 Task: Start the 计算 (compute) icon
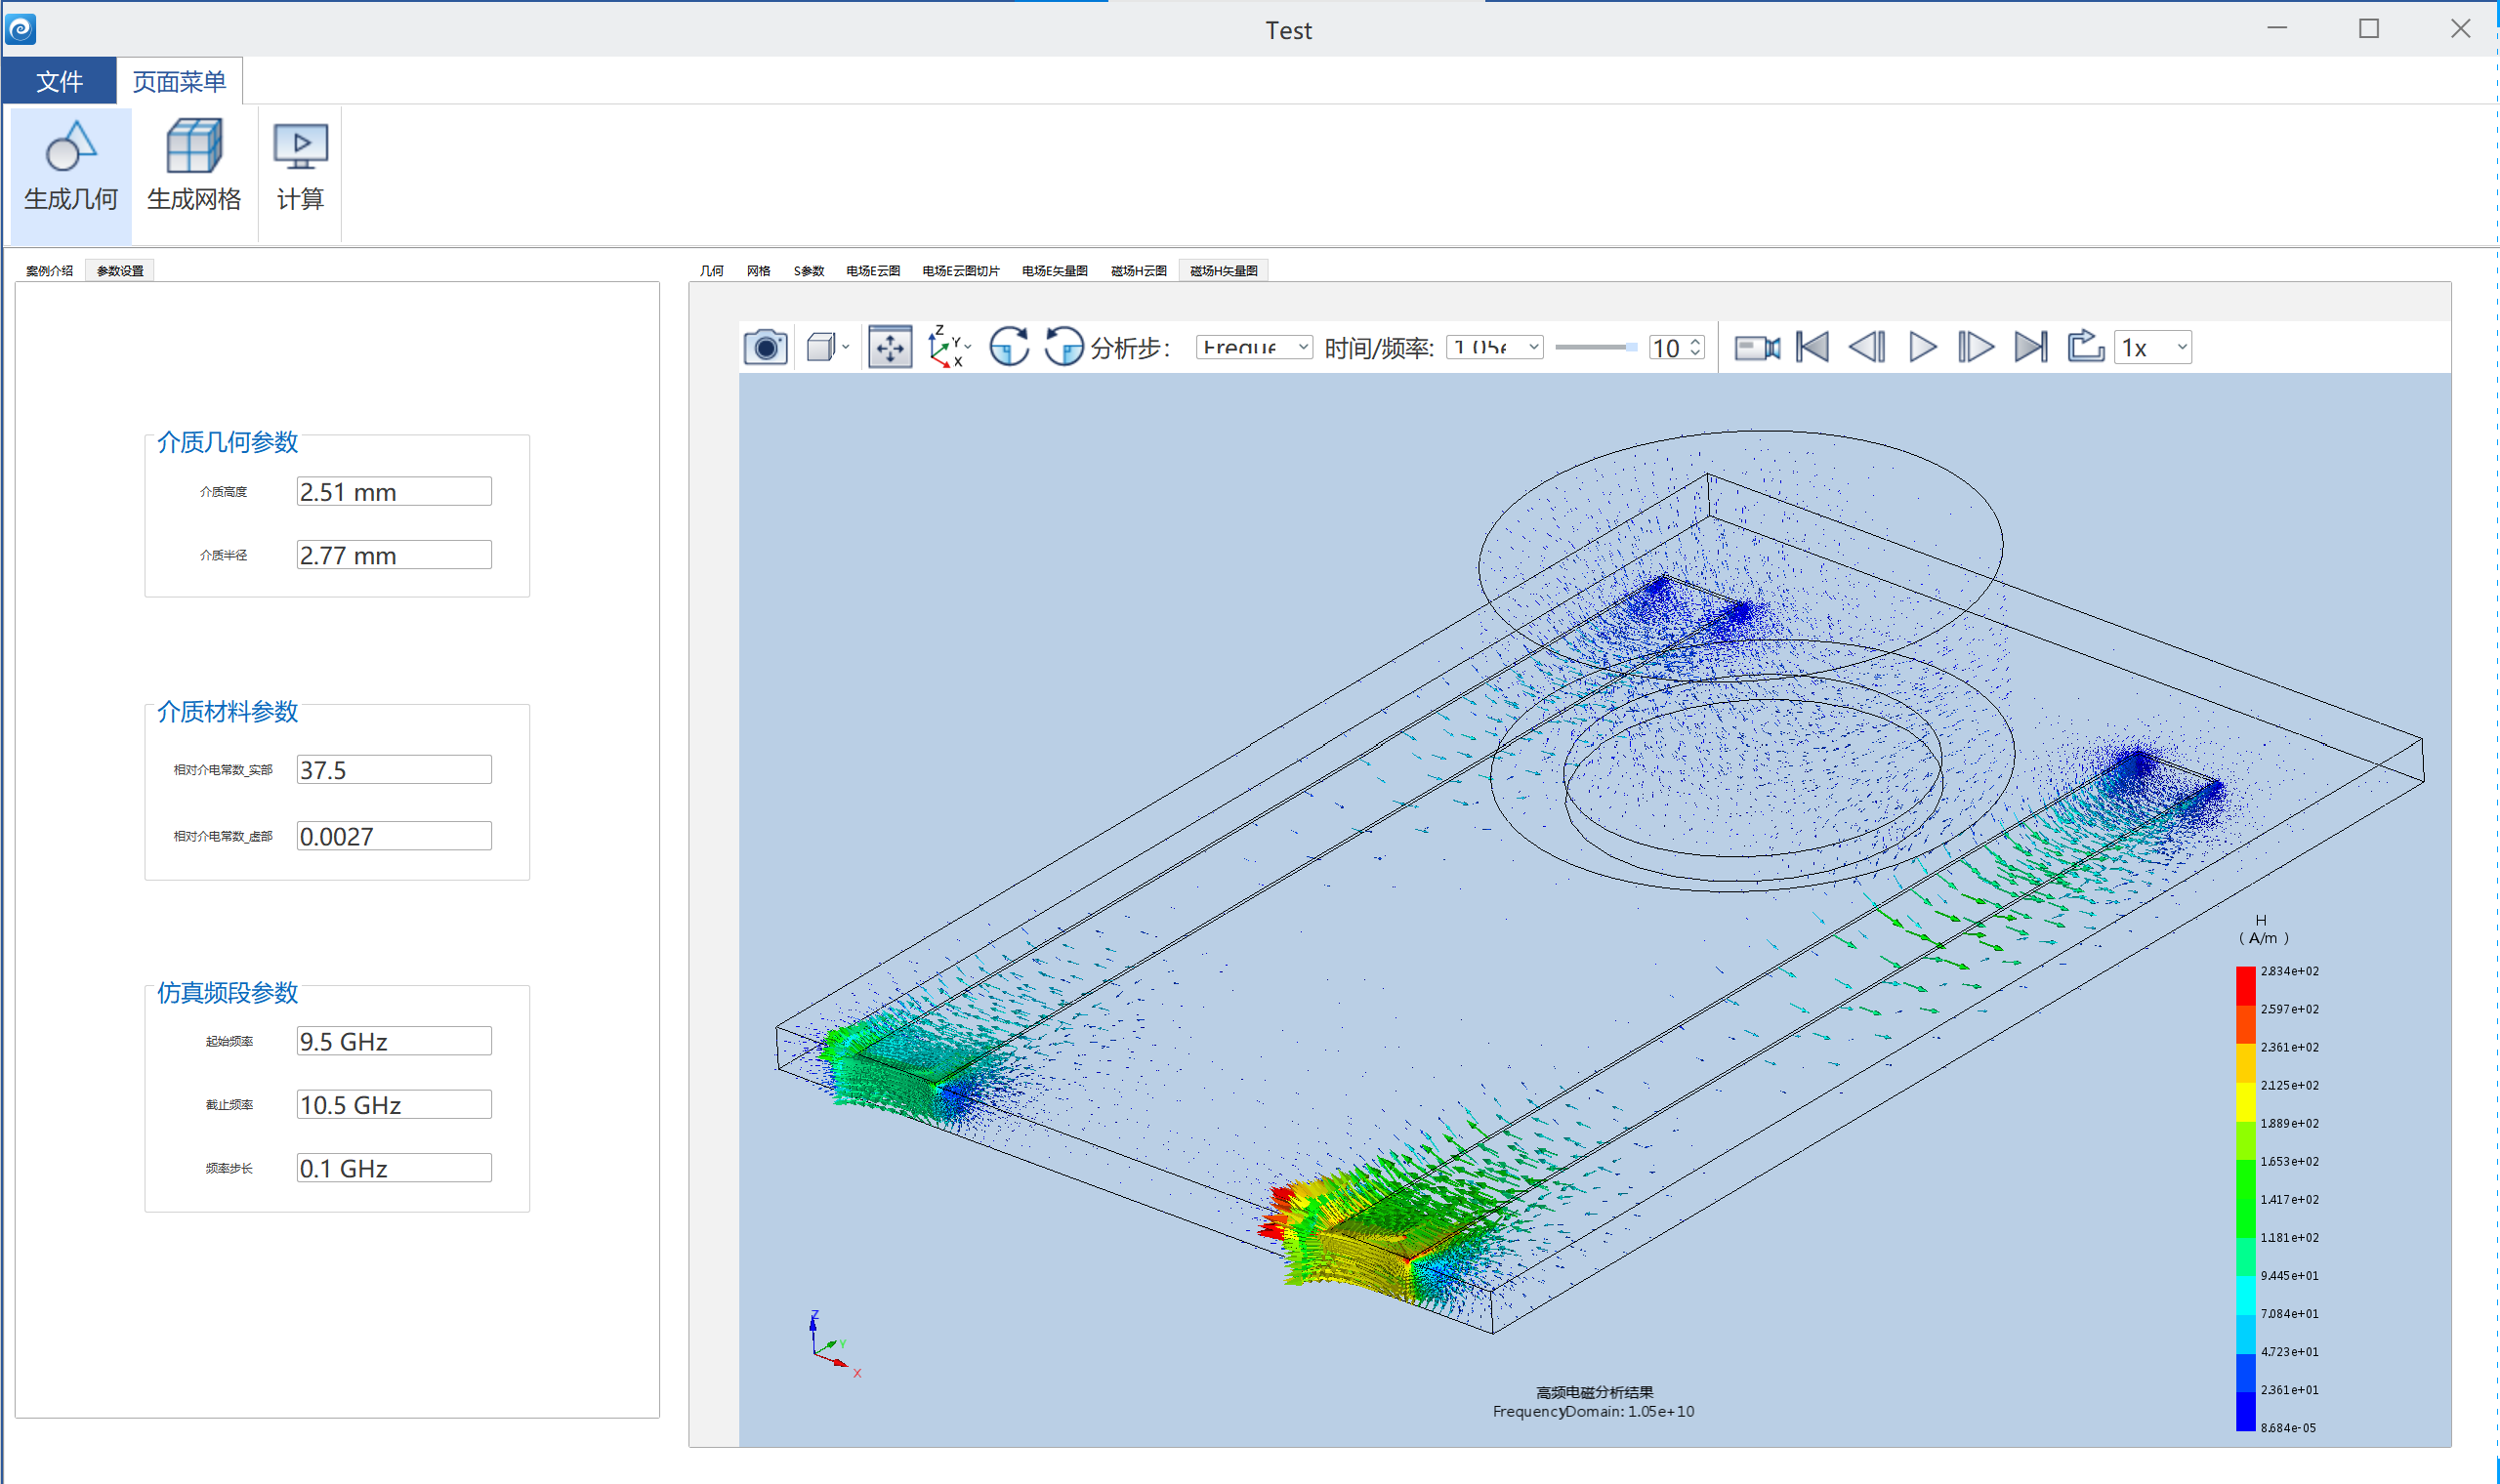pyautogui.click(x=300, y=166)
